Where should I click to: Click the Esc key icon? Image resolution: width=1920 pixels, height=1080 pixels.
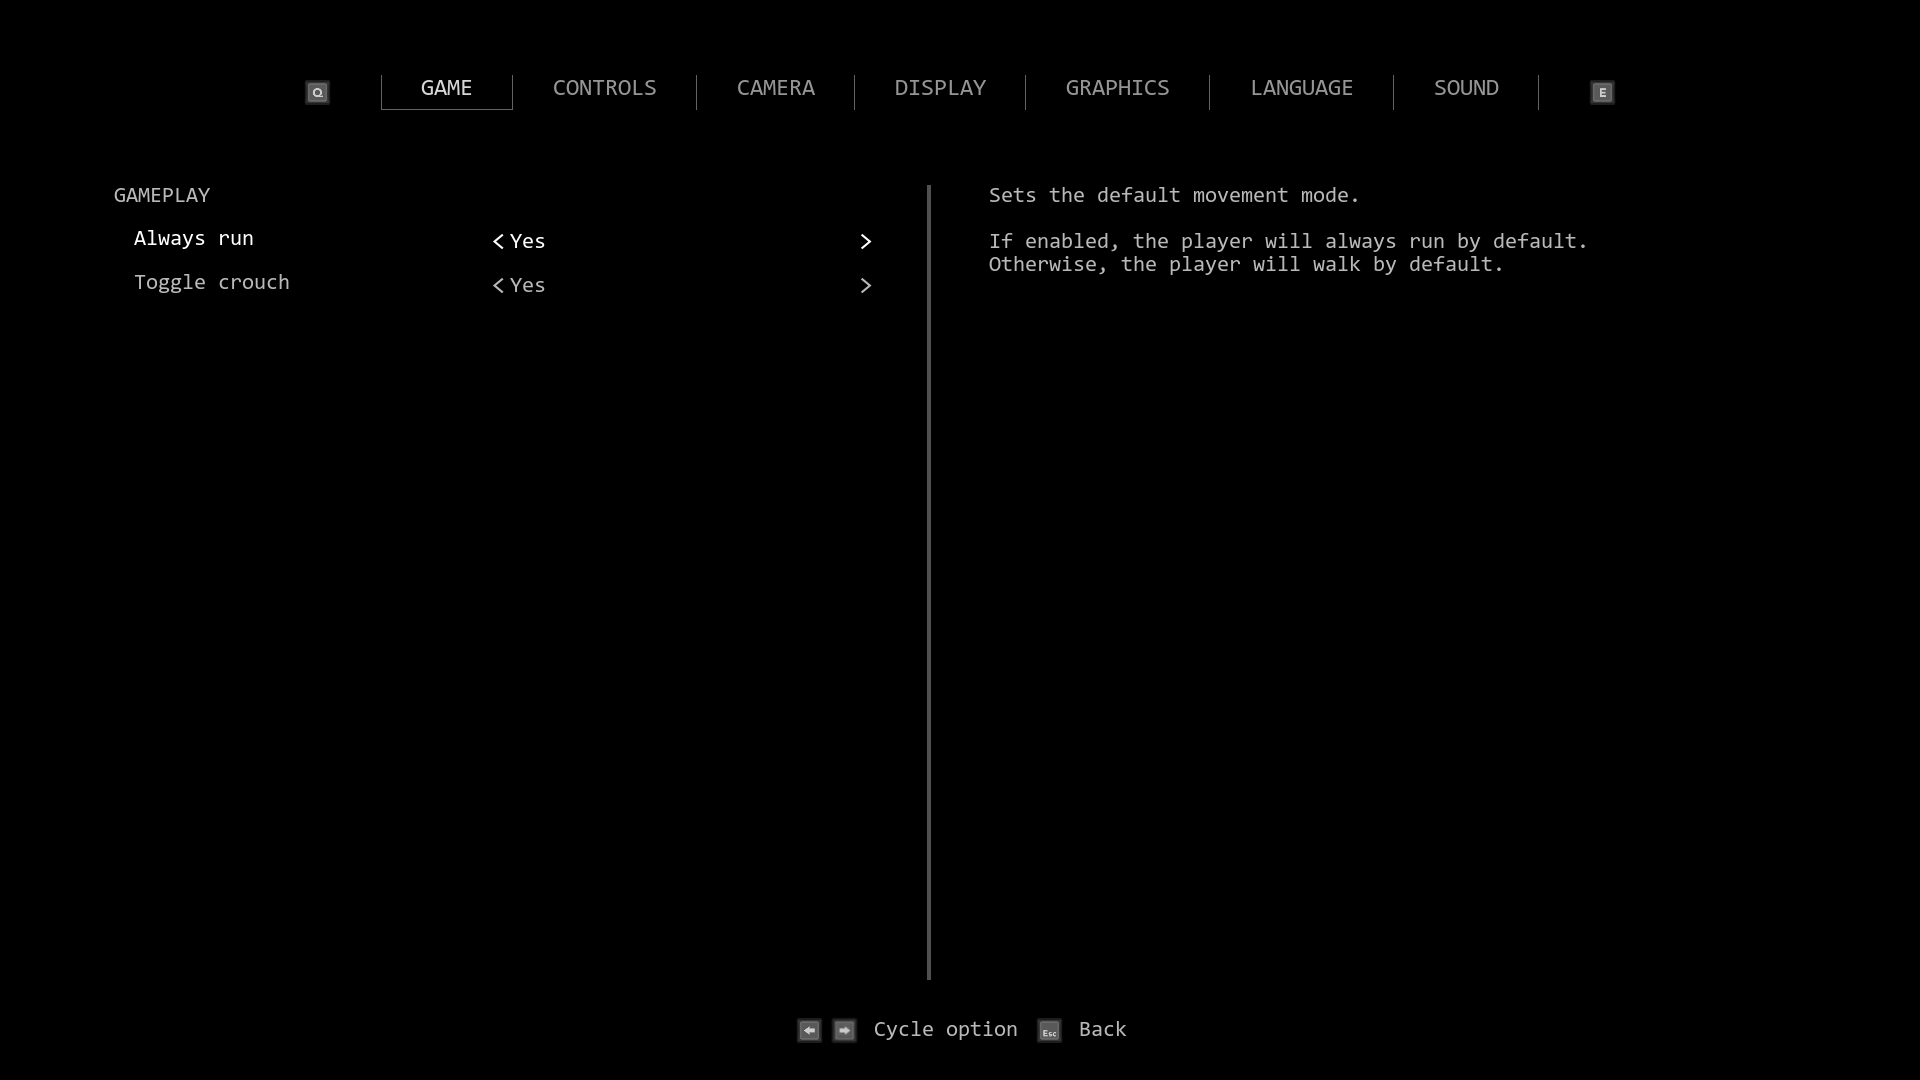click(1049, 1031)
